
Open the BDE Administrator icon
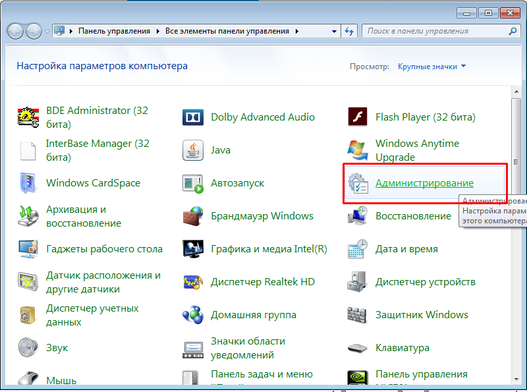28,117
